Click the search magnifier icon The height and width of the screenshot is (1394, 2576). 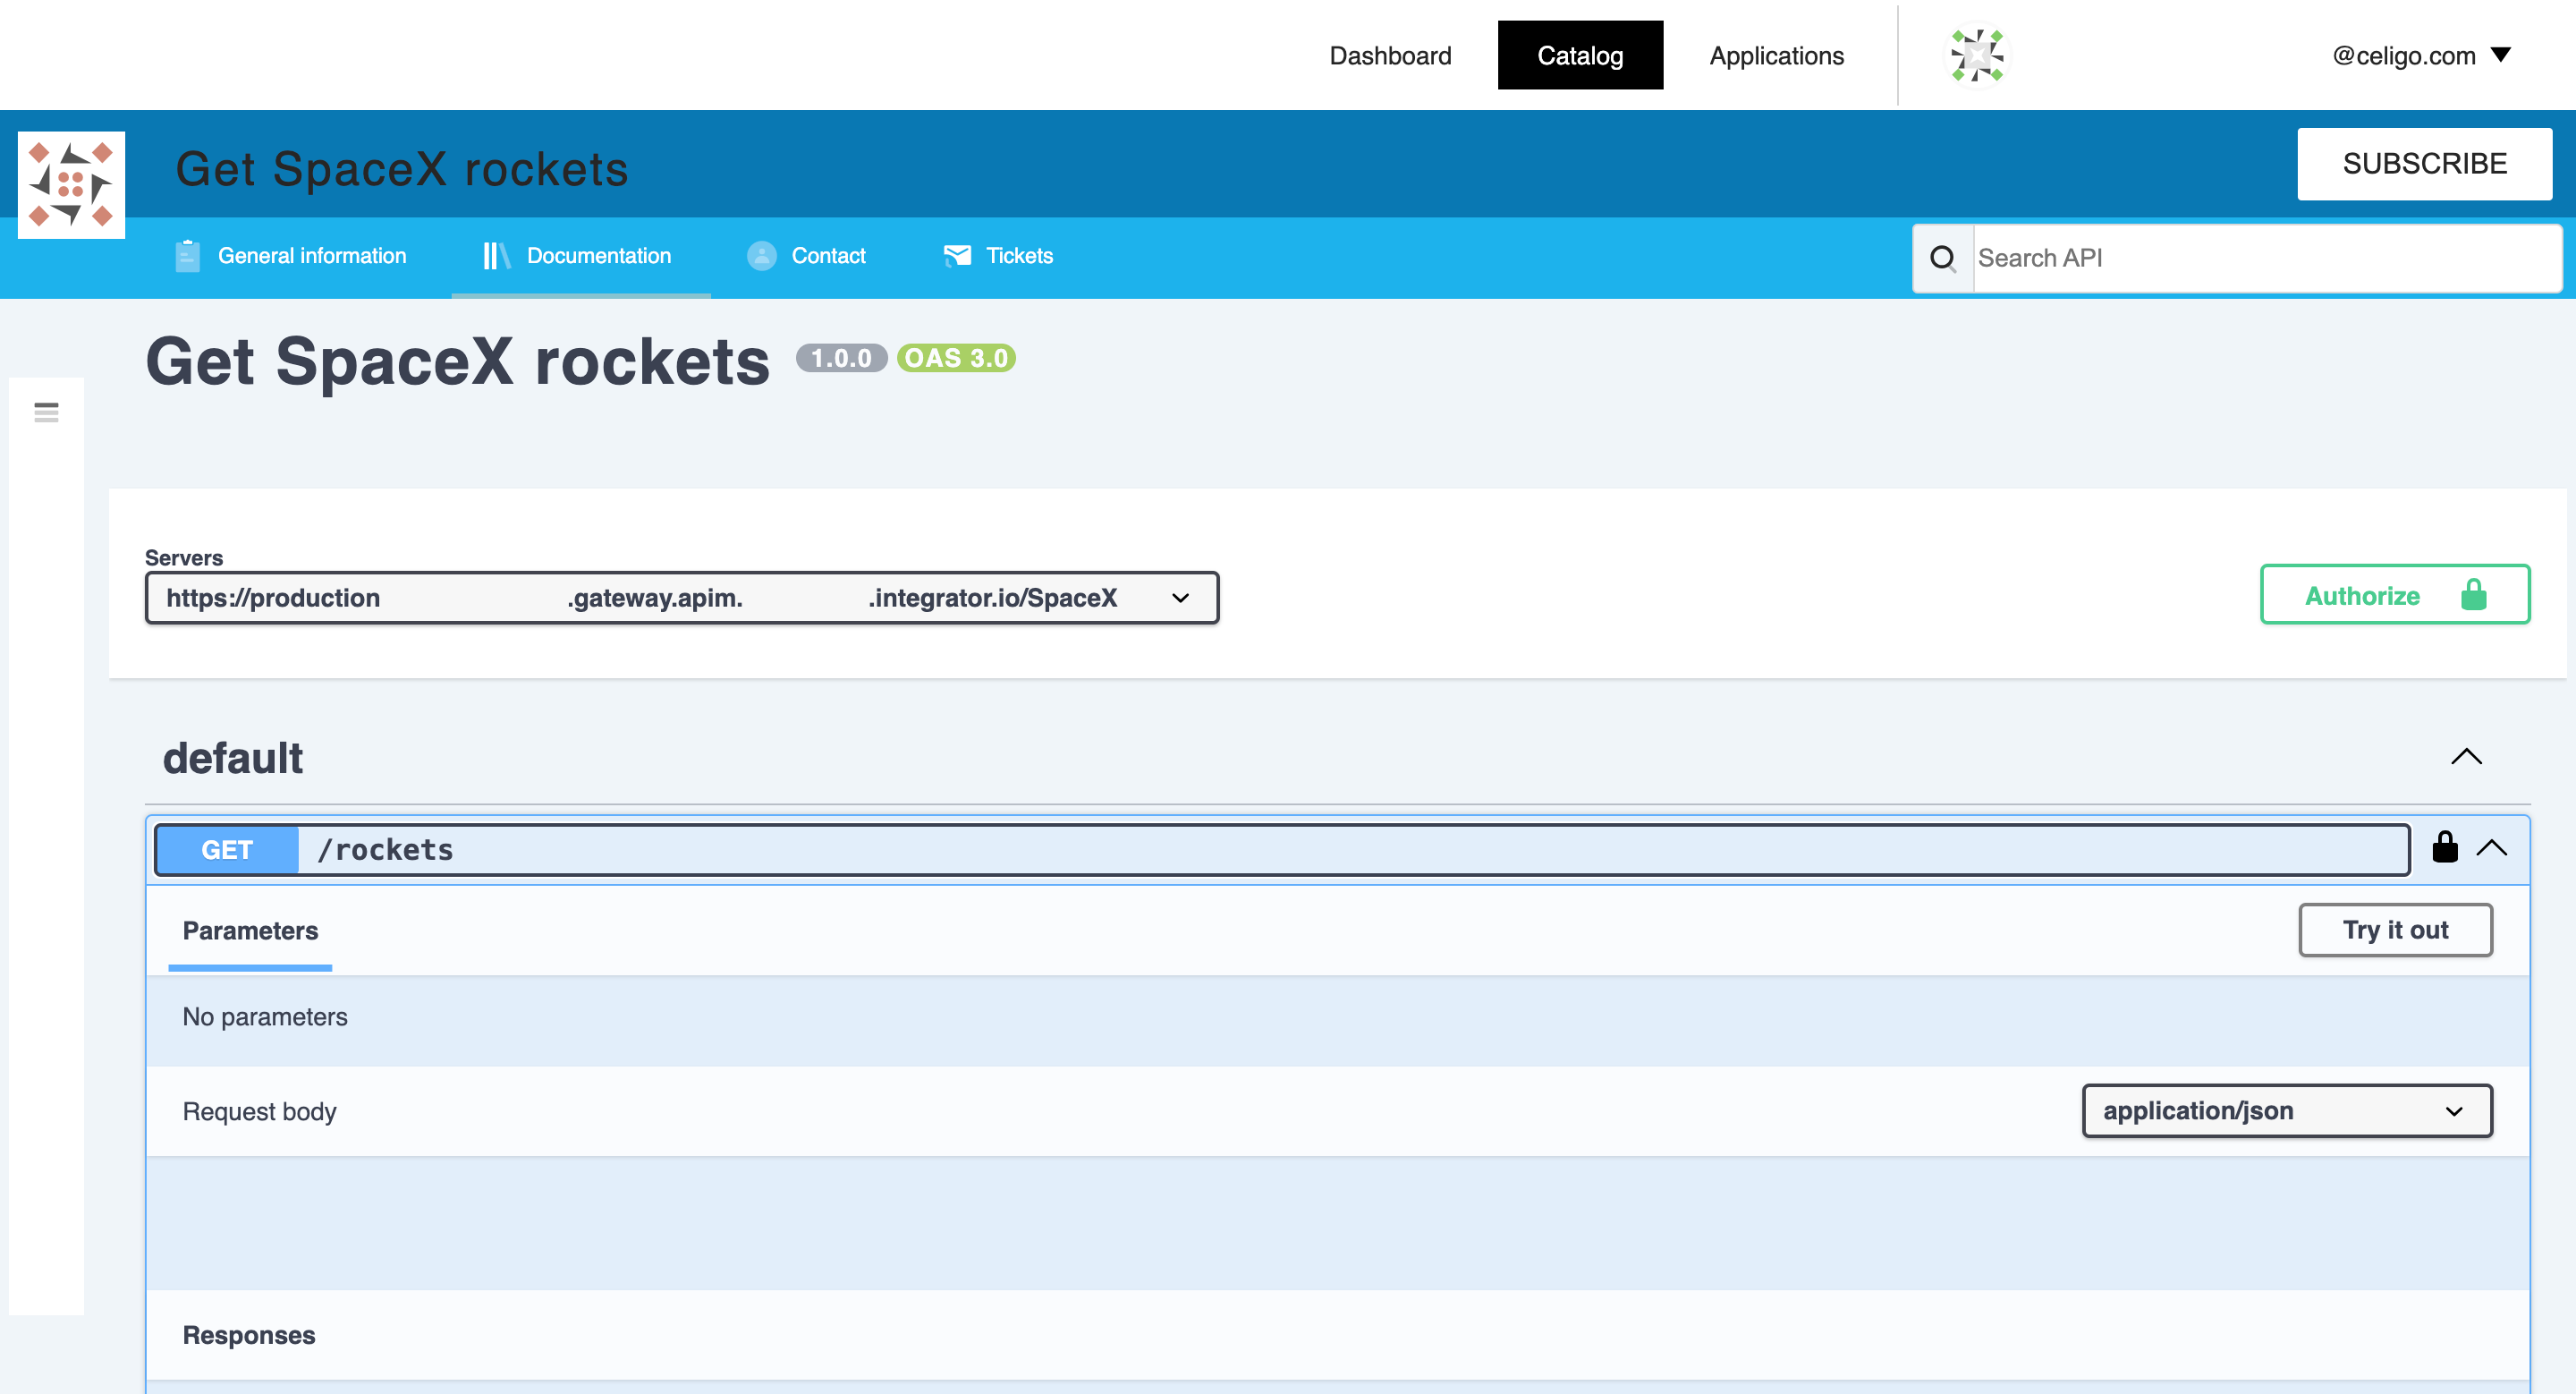1943,258
